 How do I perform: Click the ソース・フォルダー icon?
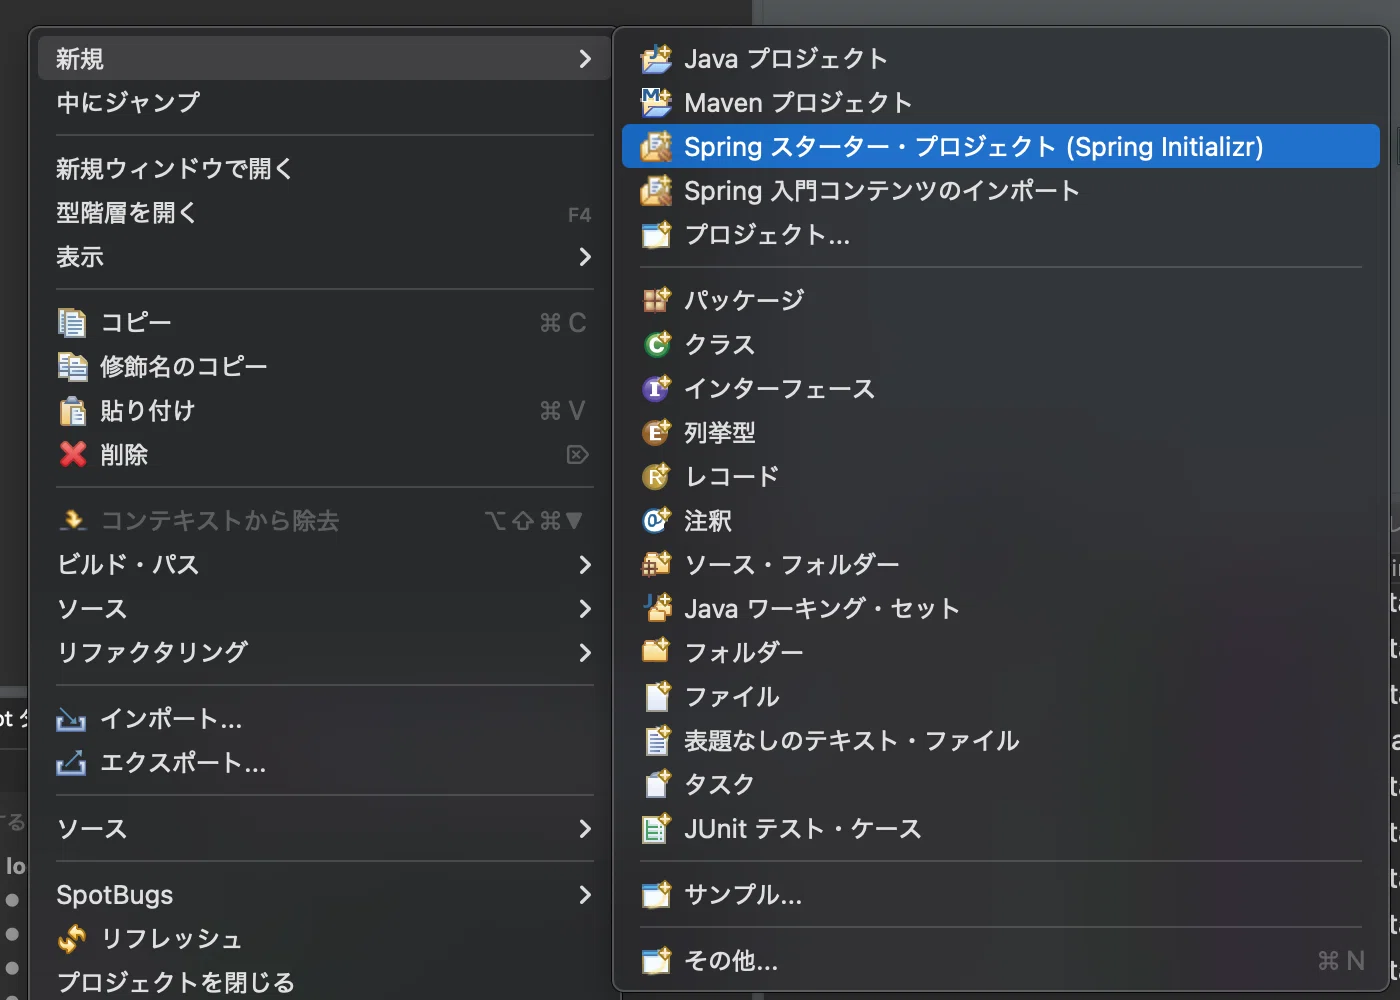(x=656, y=564)
